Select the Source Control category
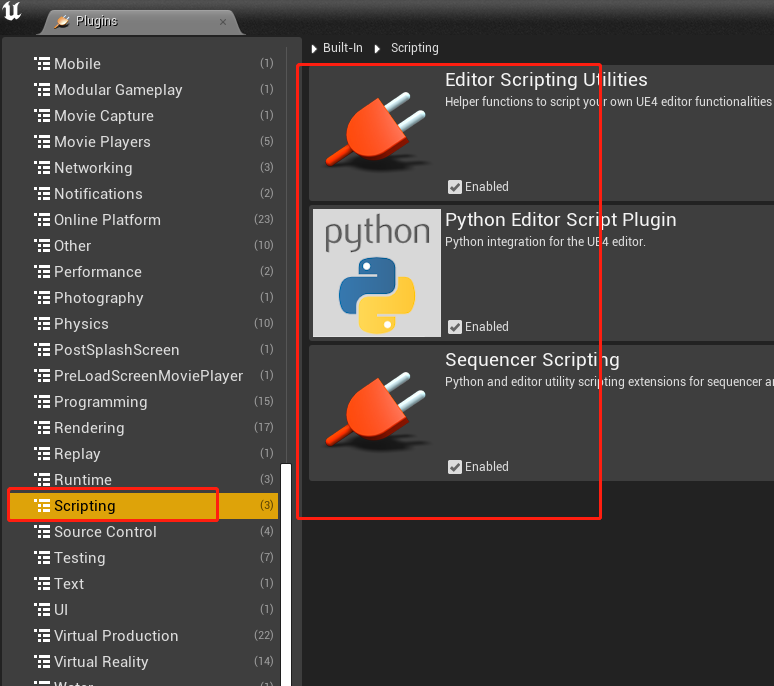 (x=143, y=532)
